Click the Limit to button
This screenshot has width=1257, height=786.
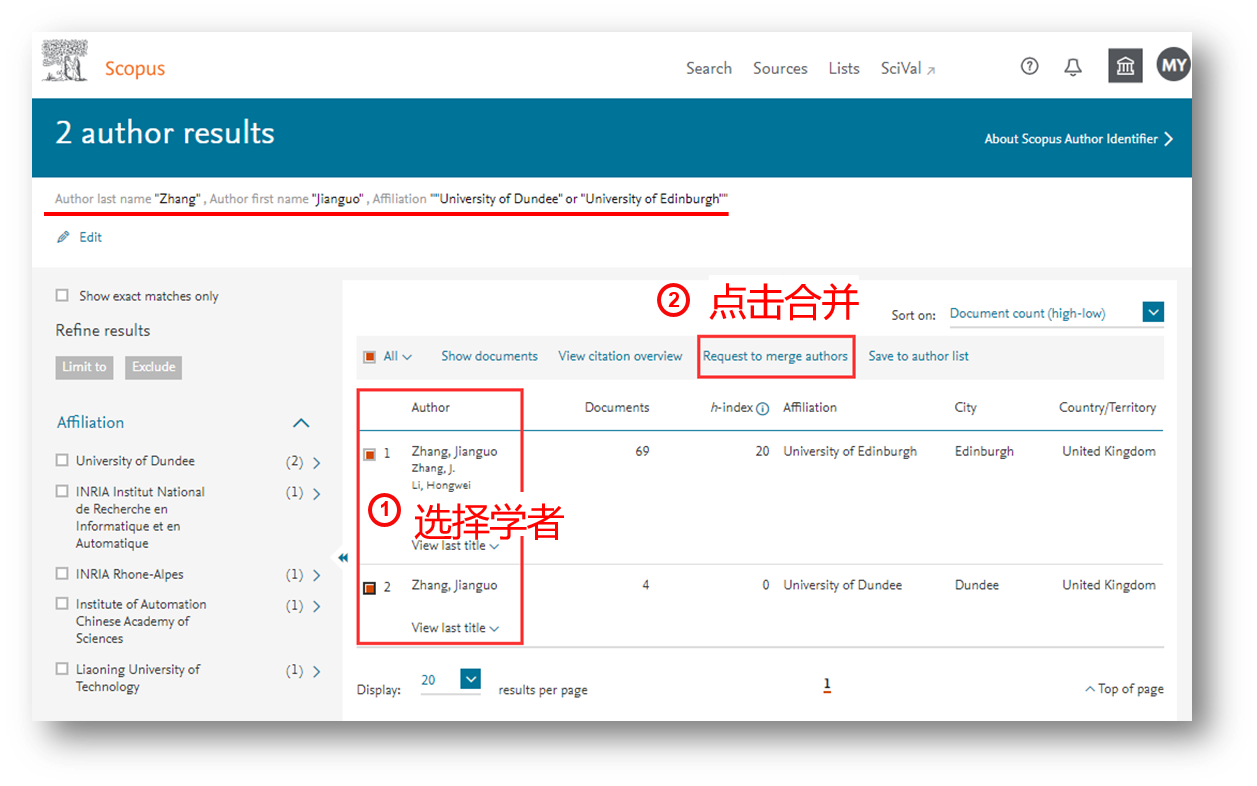pos(84,367)
